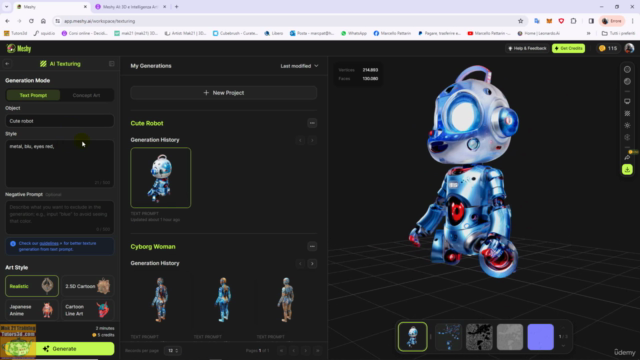Open browser home button
Viewport: 640px width, 360px height.
tap(43, 21)
